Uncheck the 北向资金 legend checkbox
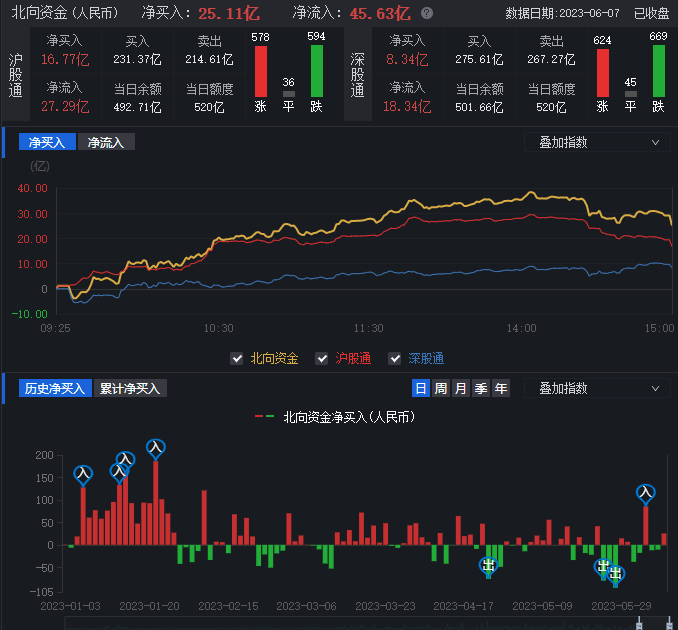The width and height of the screenshot is (678, 630). (237, 358)
